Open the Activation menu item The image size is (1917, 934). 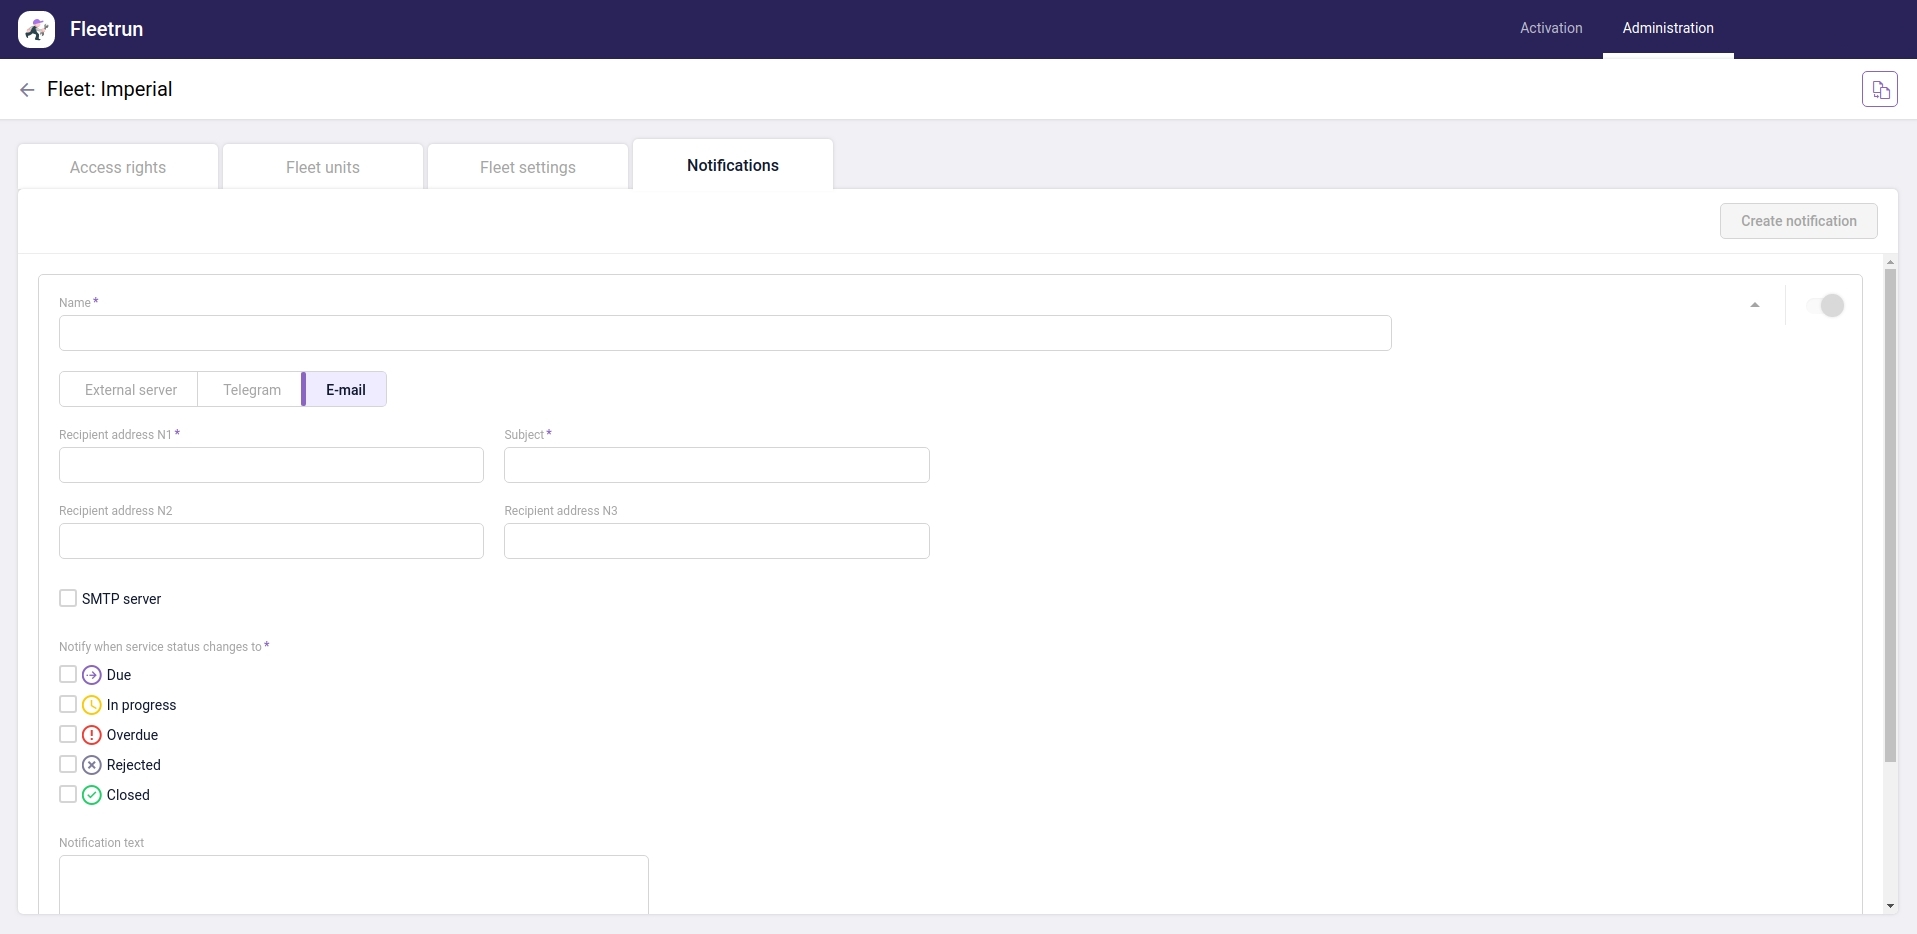[x=1550, y=28]
